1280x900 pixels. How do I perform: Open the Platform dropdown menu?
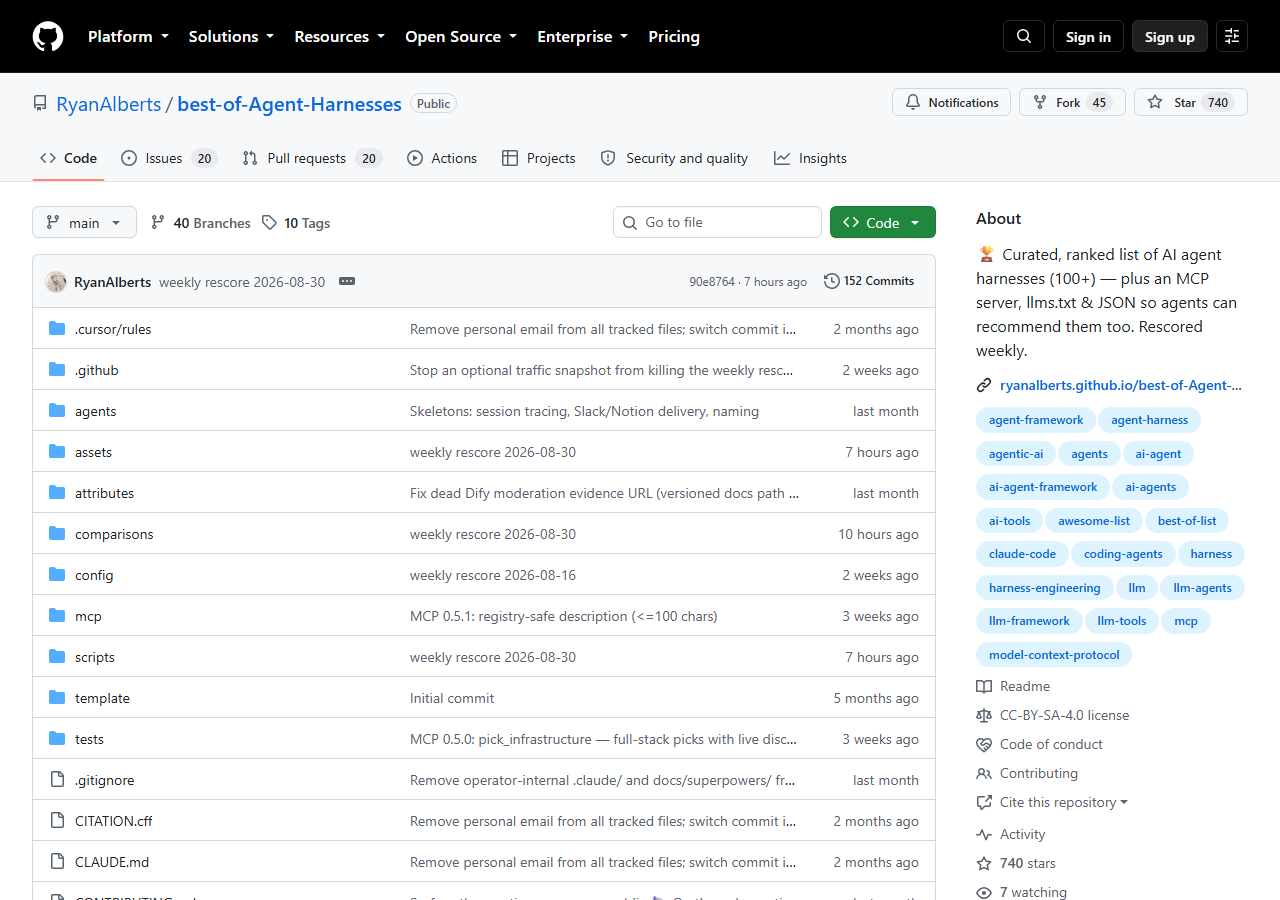[x=127, y=37]
